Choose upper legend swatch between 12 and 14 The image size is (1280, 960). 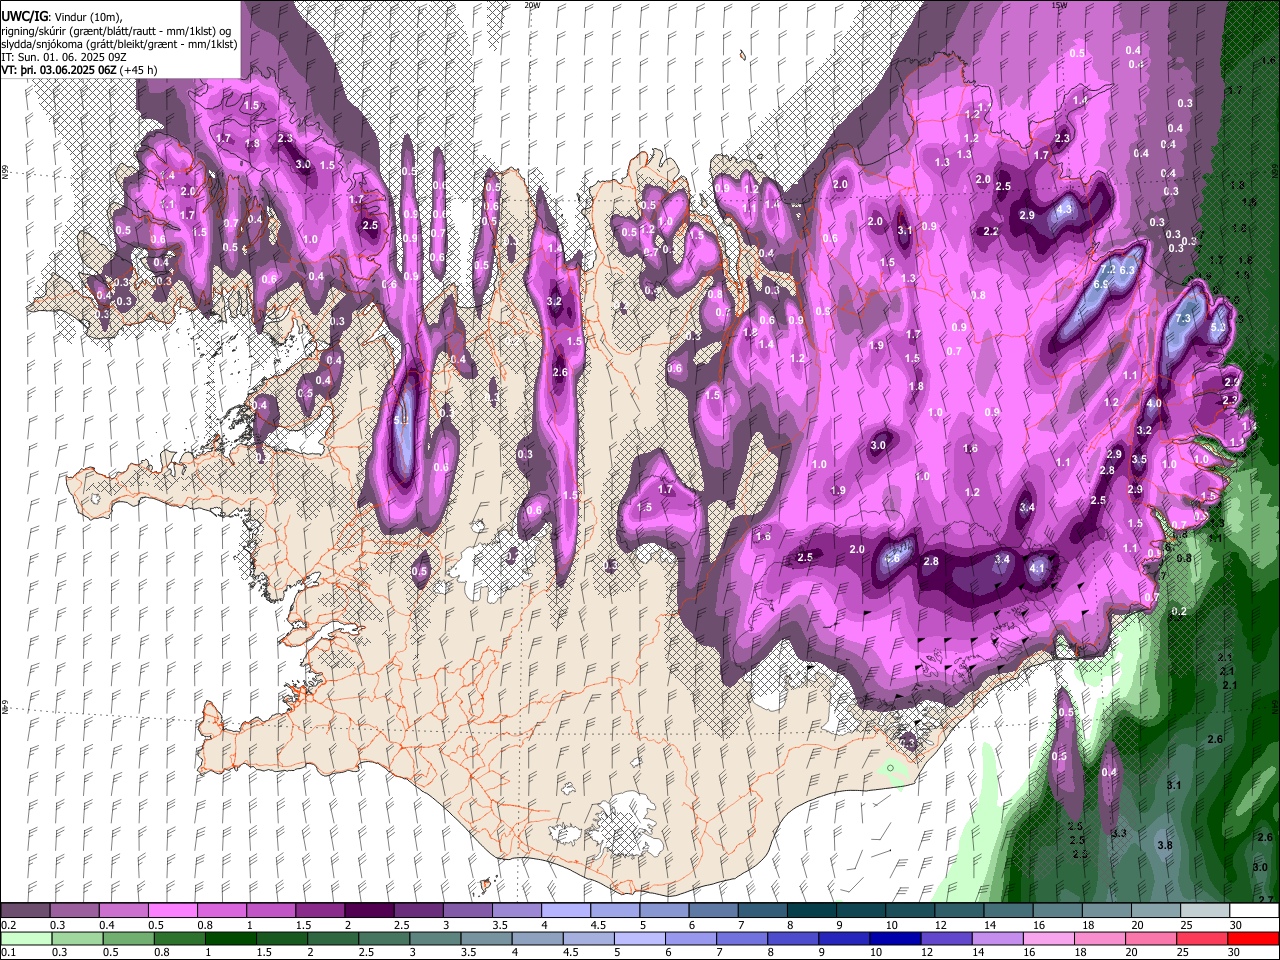(959, 910)
